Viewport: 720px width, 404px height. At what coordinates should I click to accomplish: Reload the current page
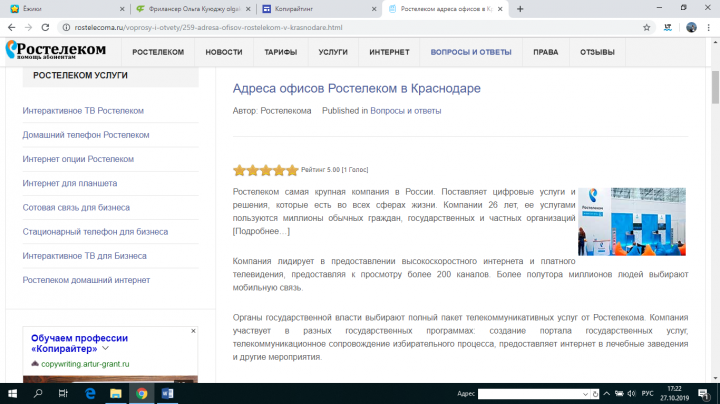point(45,28)
